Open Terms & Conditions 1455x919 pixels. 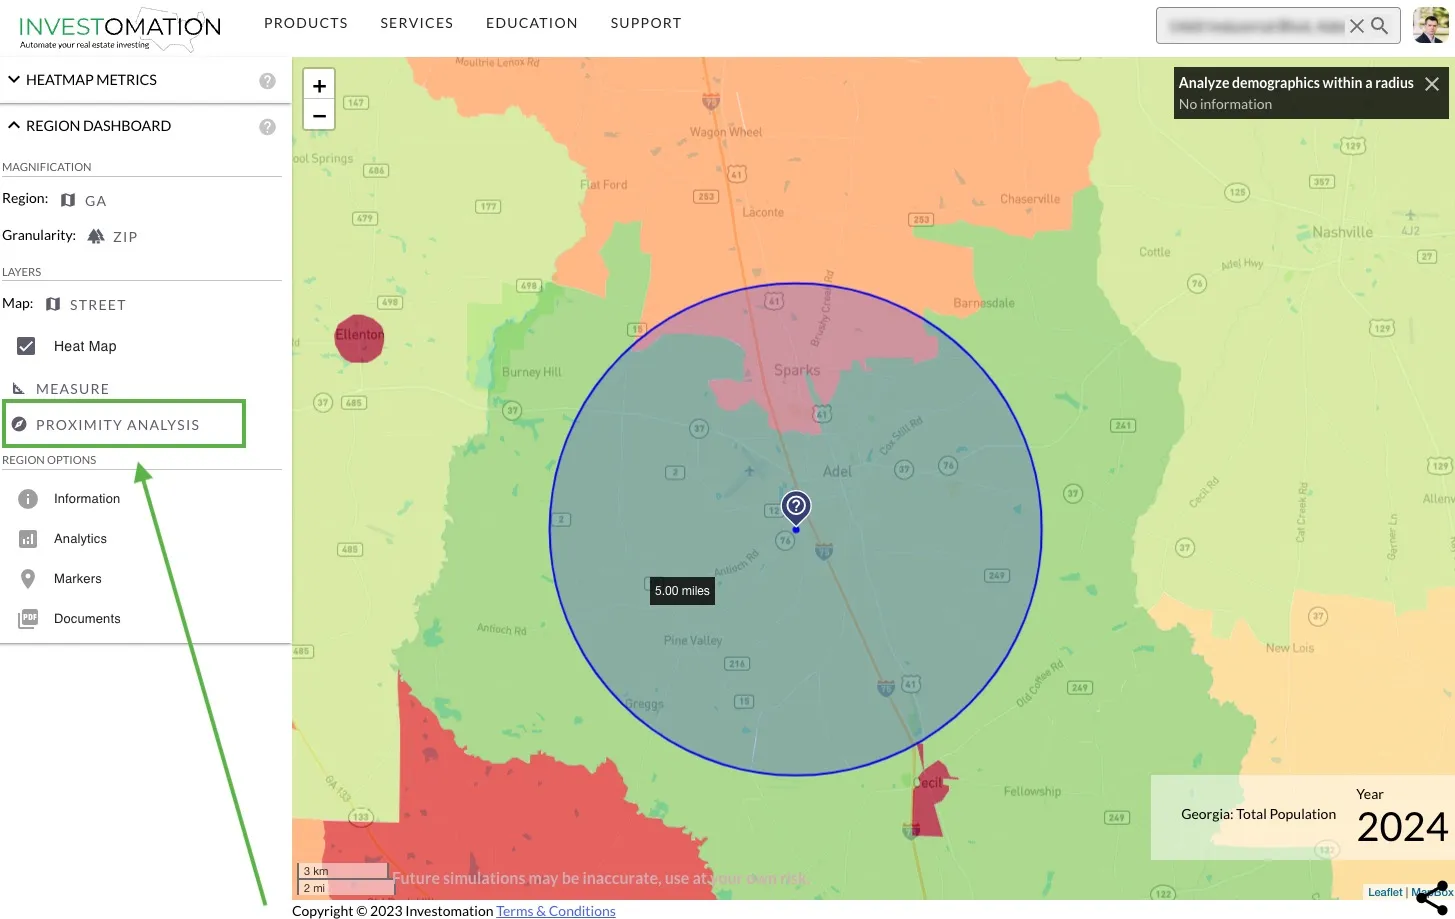[555, 910]
